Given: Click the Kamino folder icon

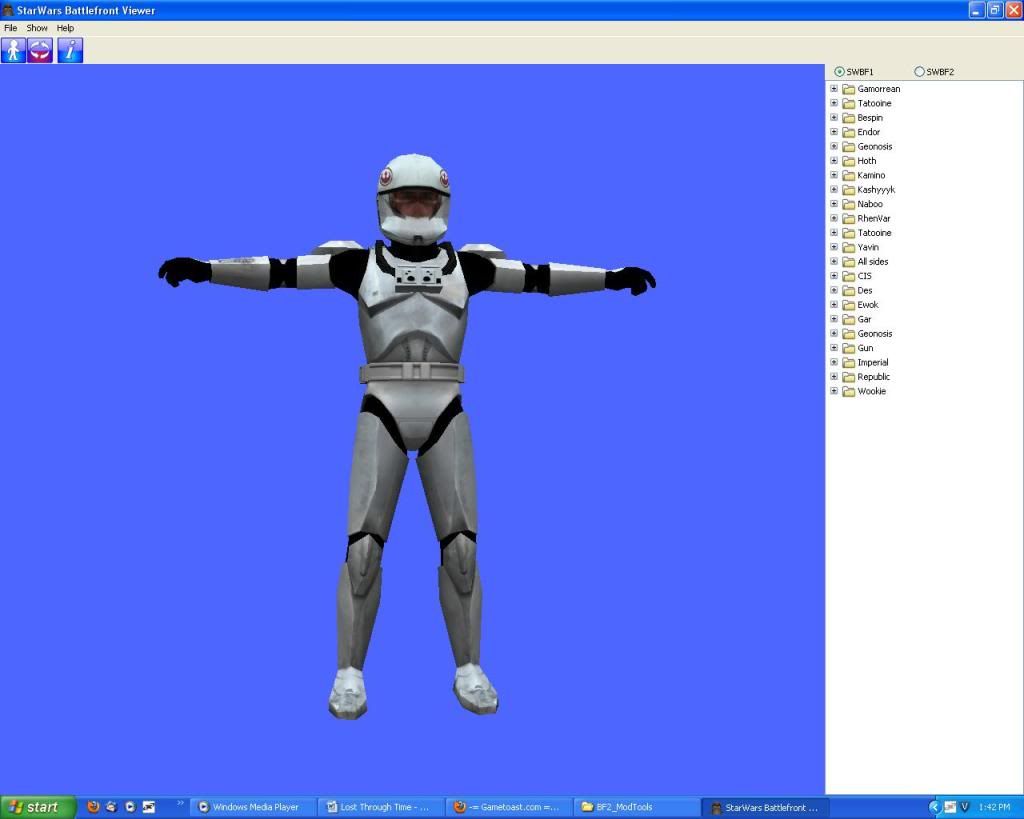Looking at the screenshot, I should (x=848, y=175).
